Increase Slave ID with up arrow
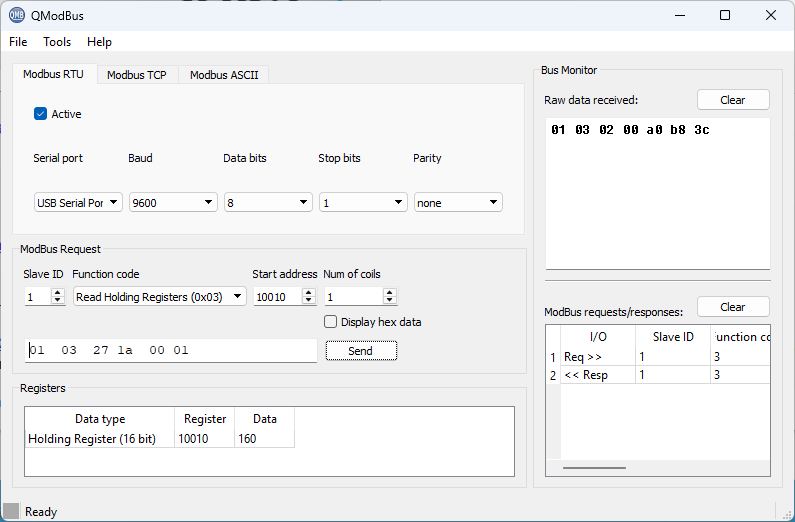Image resolution: width=795 pixels, height=522 pixels. 57,293
